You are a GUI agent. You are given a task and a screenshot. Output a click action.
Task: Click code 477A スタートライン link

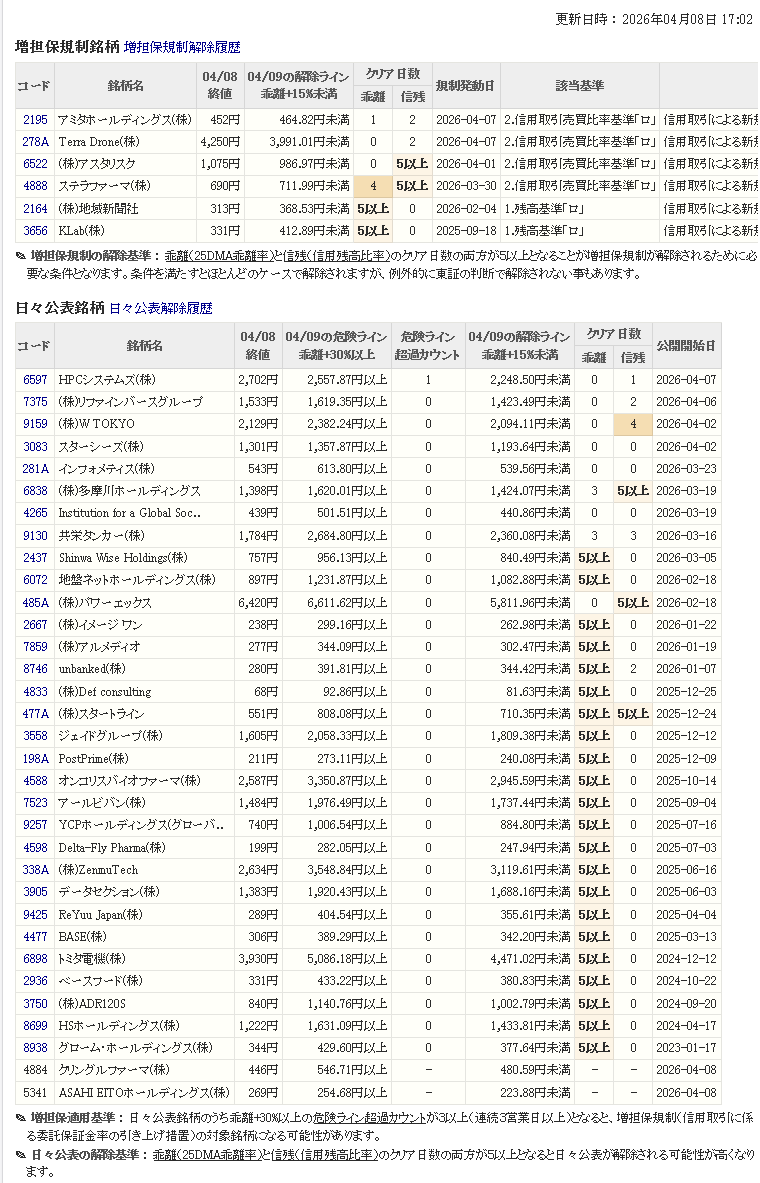pyautogui.click(x=35, y=714)
